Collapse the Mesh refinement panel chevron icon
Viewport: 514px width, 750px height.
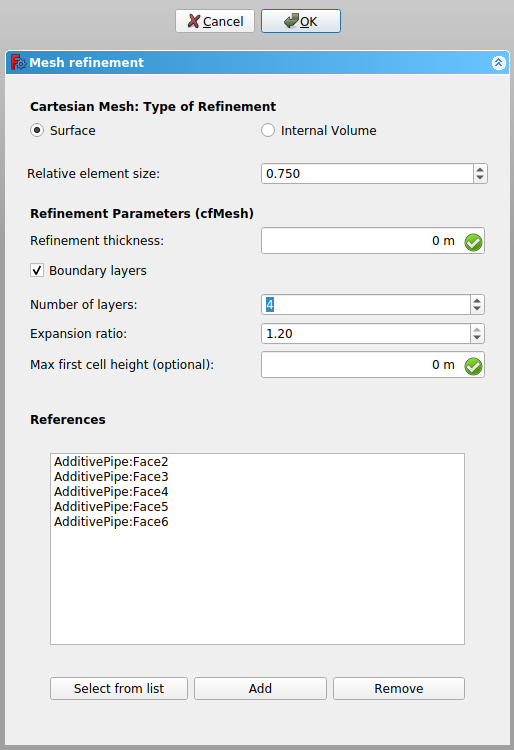point(499,63)
